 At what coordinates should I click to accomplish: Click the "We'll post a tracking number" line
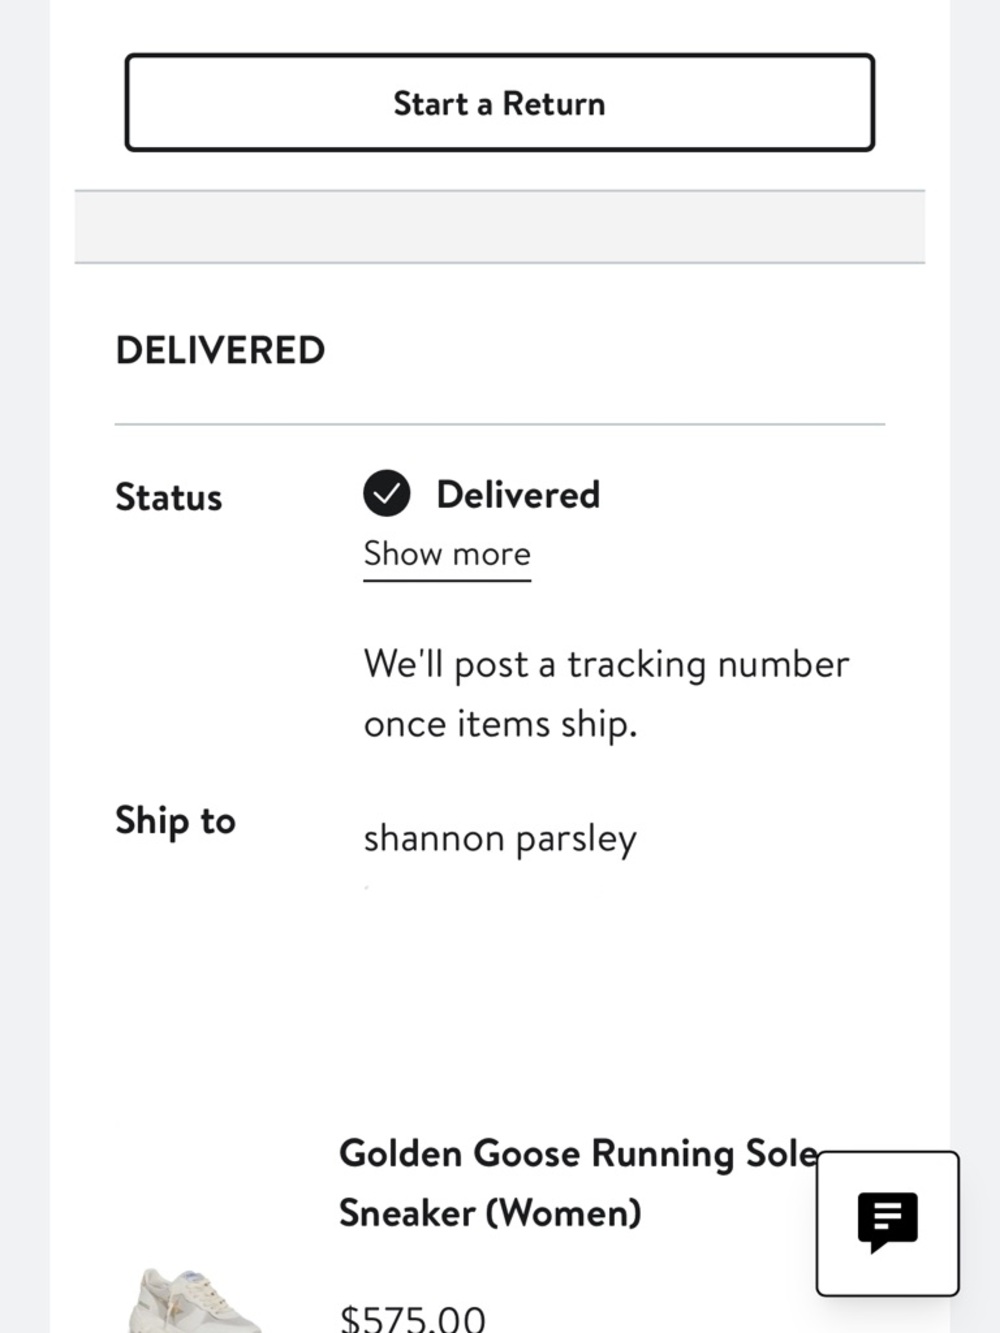click(606, 664)
